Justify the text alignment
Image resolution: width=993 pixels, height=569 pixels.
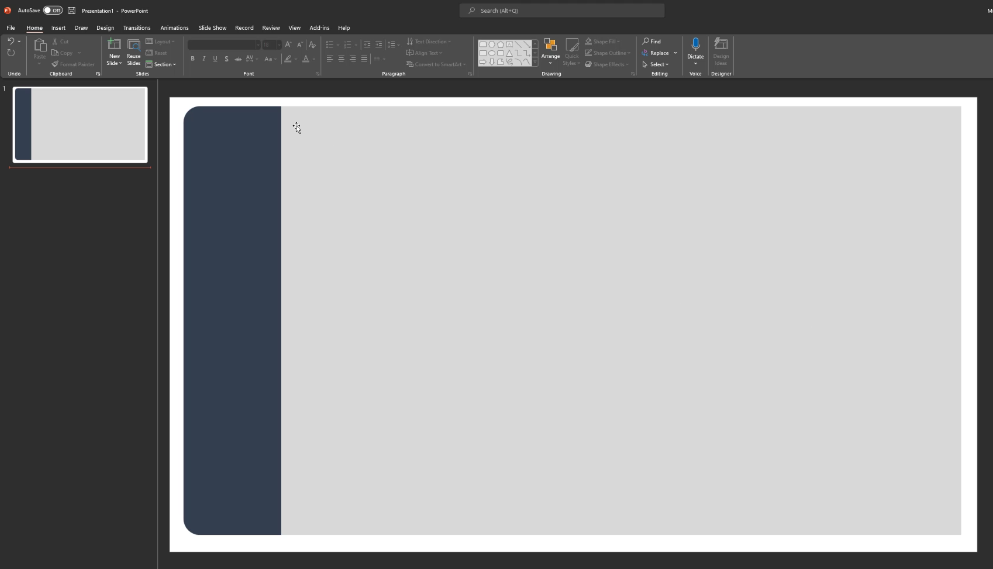(x=364, y=59)
